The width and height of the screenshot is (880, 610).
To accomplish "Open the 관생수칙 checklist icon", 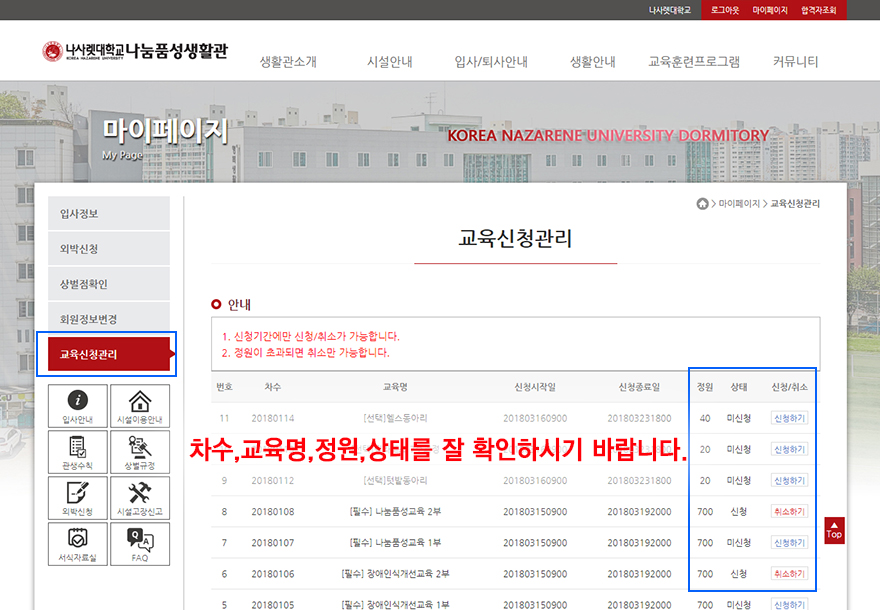I will pos(77,452).
